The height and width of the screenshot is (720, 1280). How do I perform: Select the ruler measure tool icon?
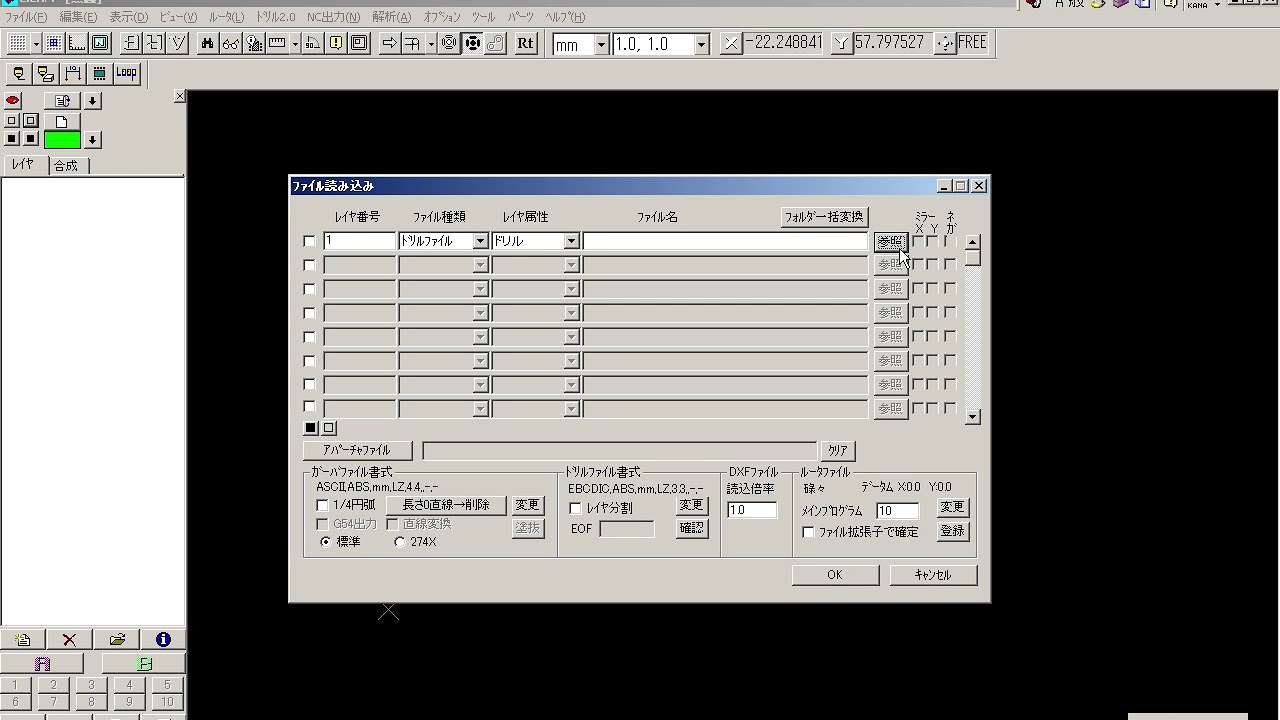pos(277,44)
